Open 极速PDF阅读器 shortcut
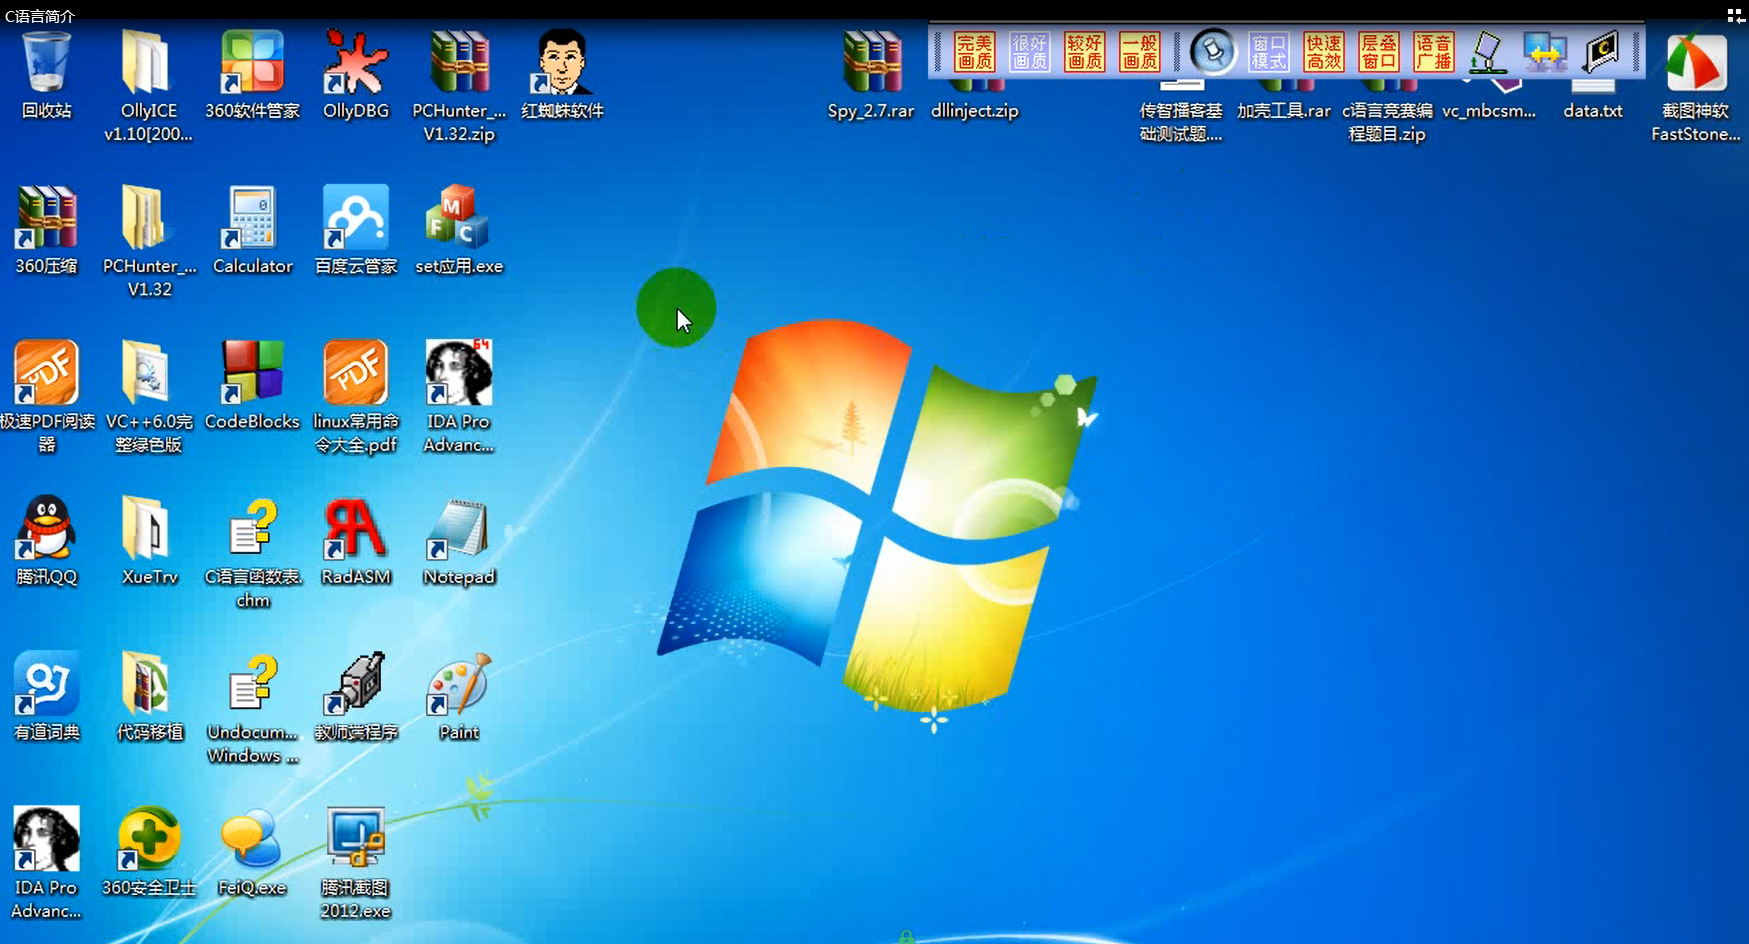 [x=46, y=372]
